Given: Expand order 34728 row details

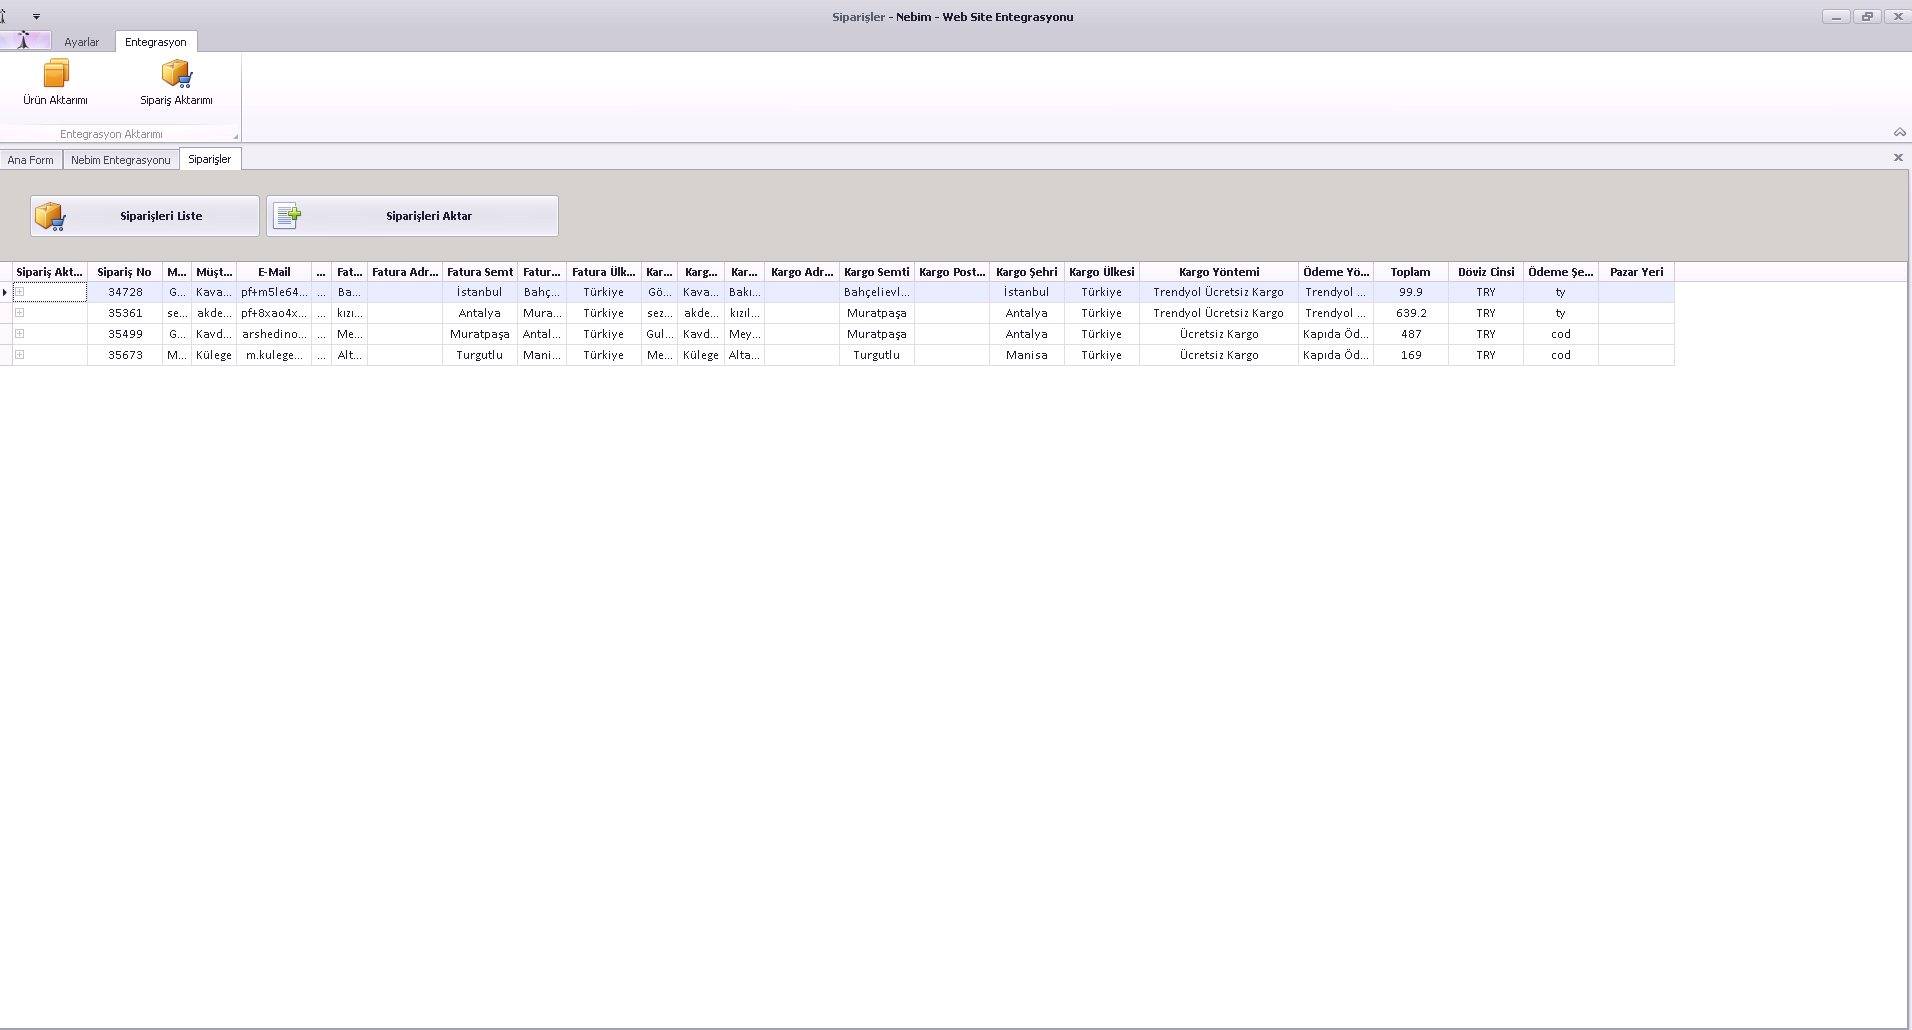Looking at the screenshot, I should tap(19, 292).
